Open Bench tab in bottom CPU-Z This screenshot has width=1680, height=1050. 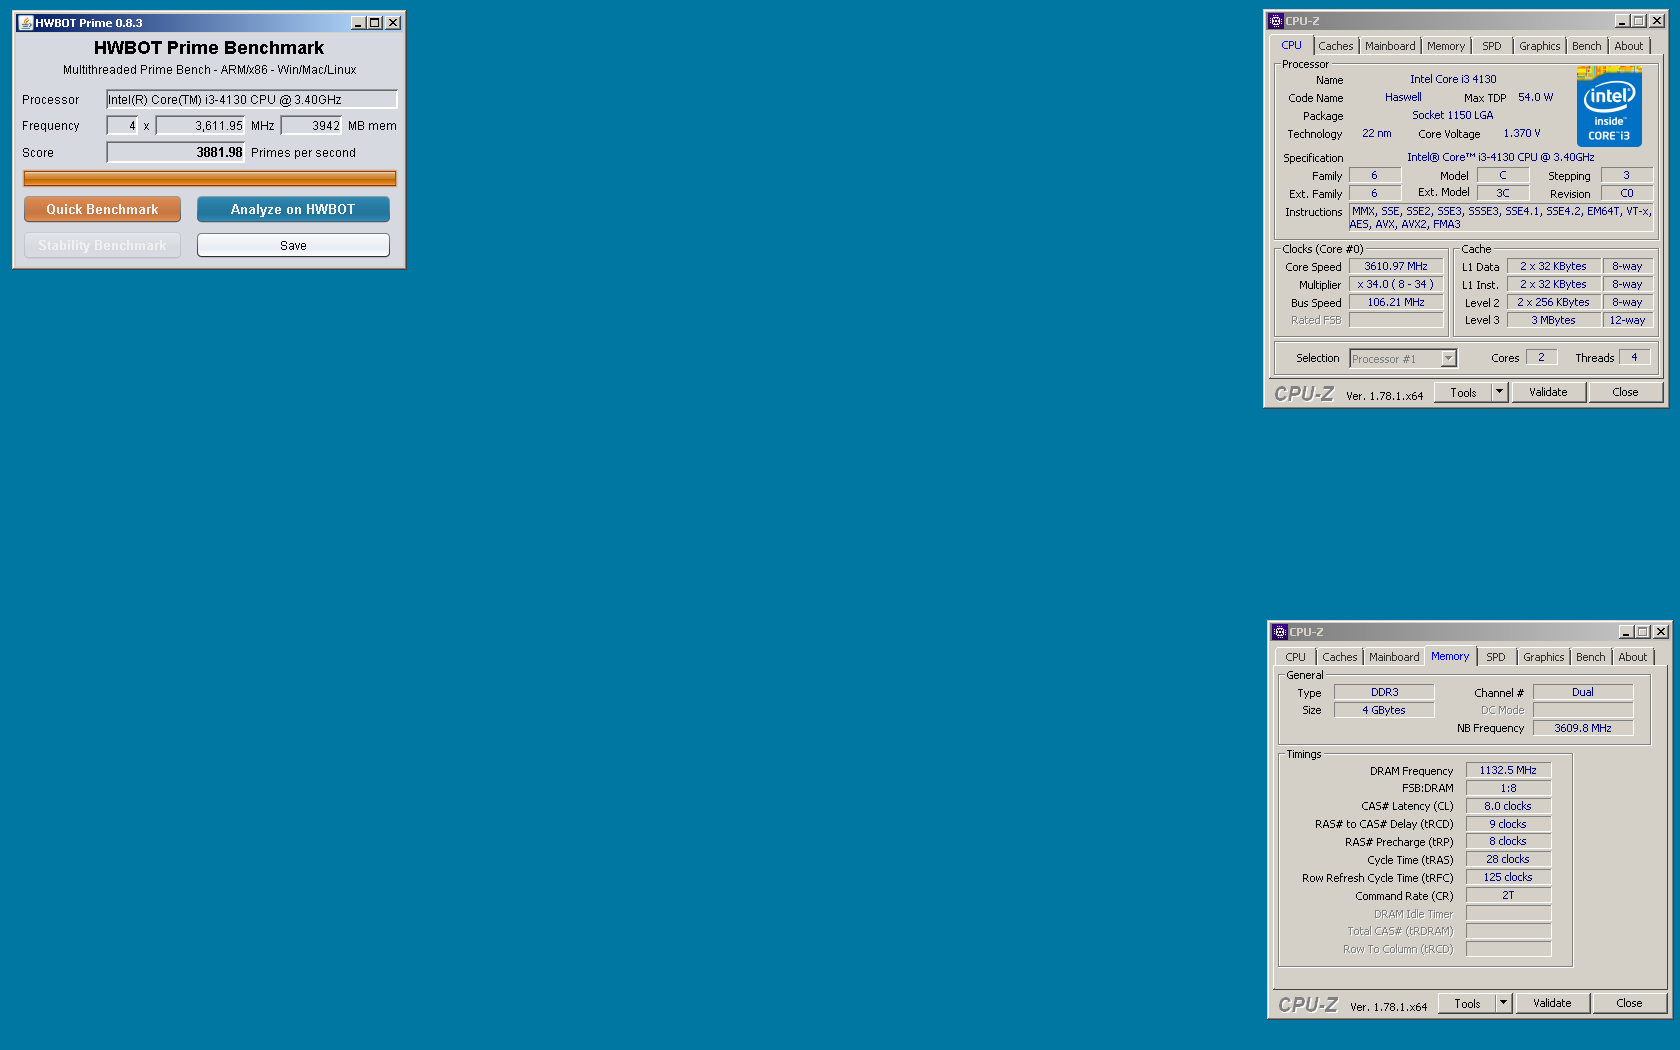[x=1591, y=657]
